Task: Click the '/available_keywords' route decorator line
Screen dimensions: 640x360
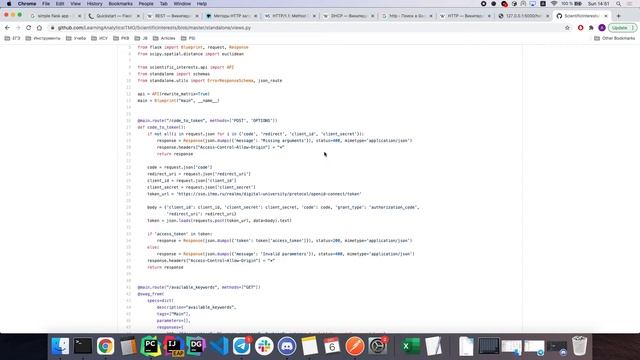Action: 199,287
